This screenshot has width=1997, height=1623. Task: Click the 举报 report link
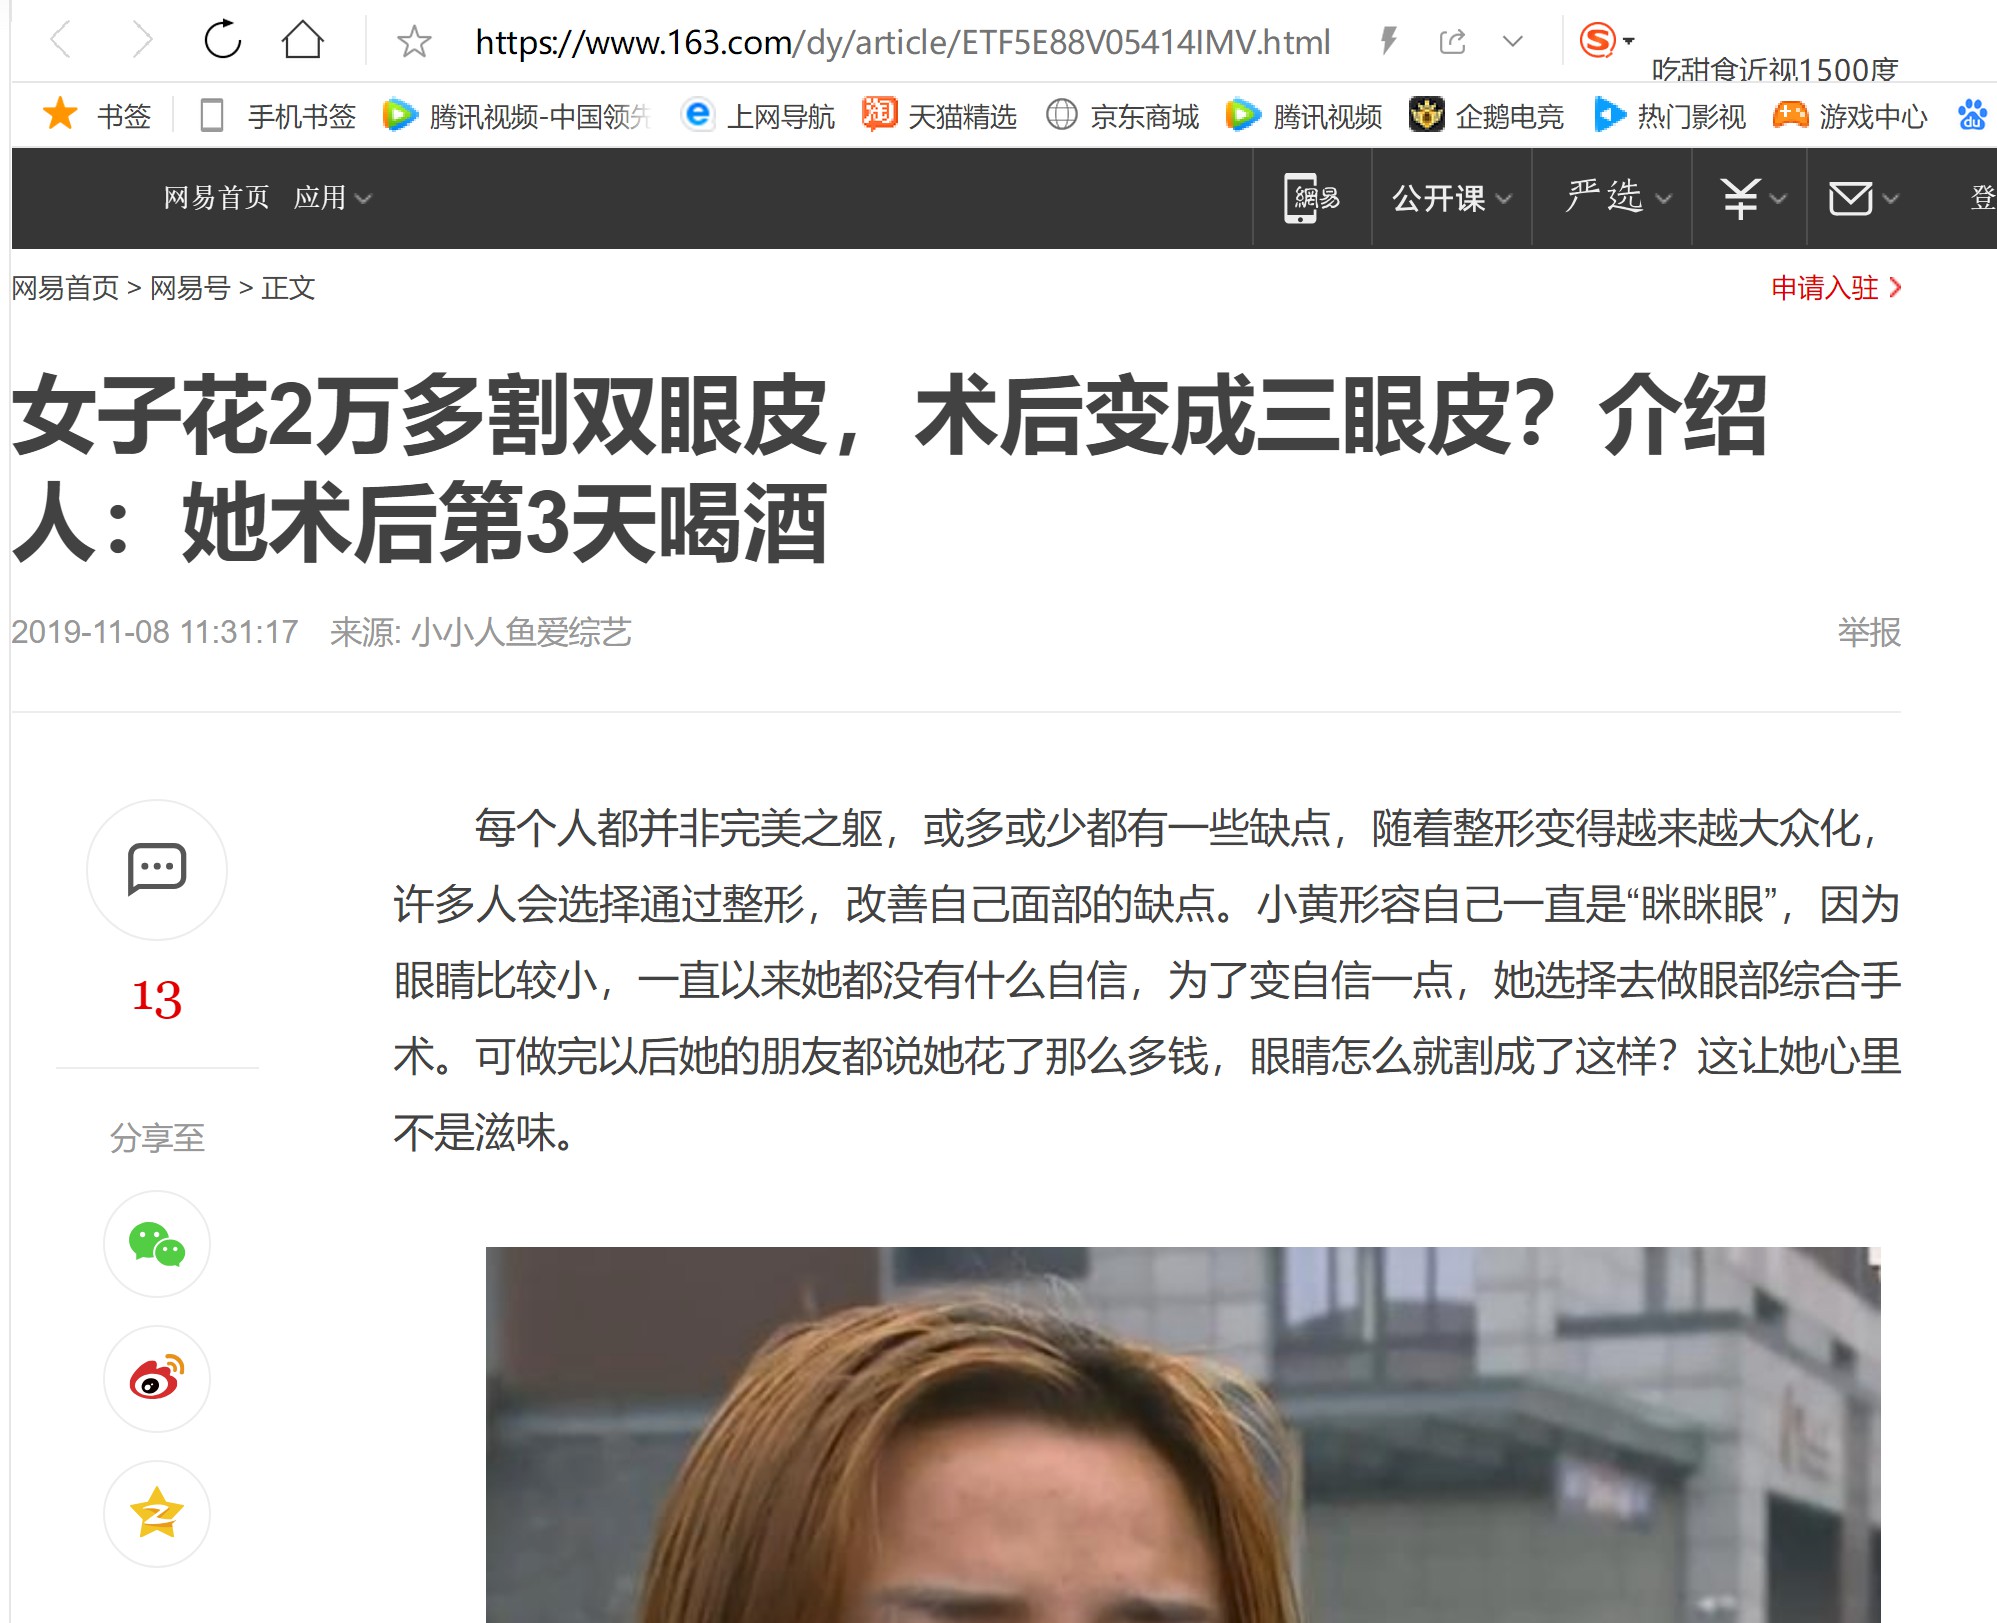pos(1868,632)
